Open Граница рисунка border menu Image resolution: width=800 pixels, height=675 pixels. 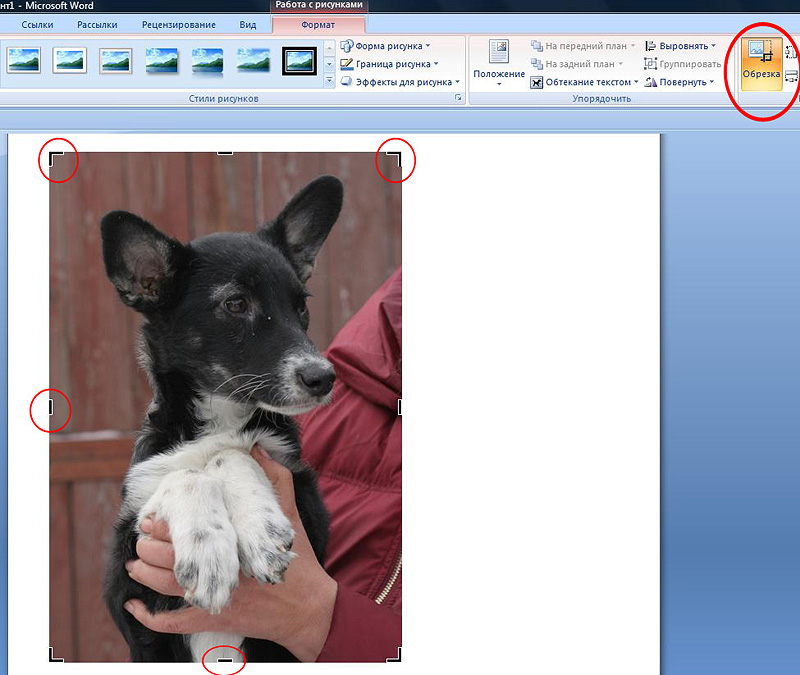389,64
